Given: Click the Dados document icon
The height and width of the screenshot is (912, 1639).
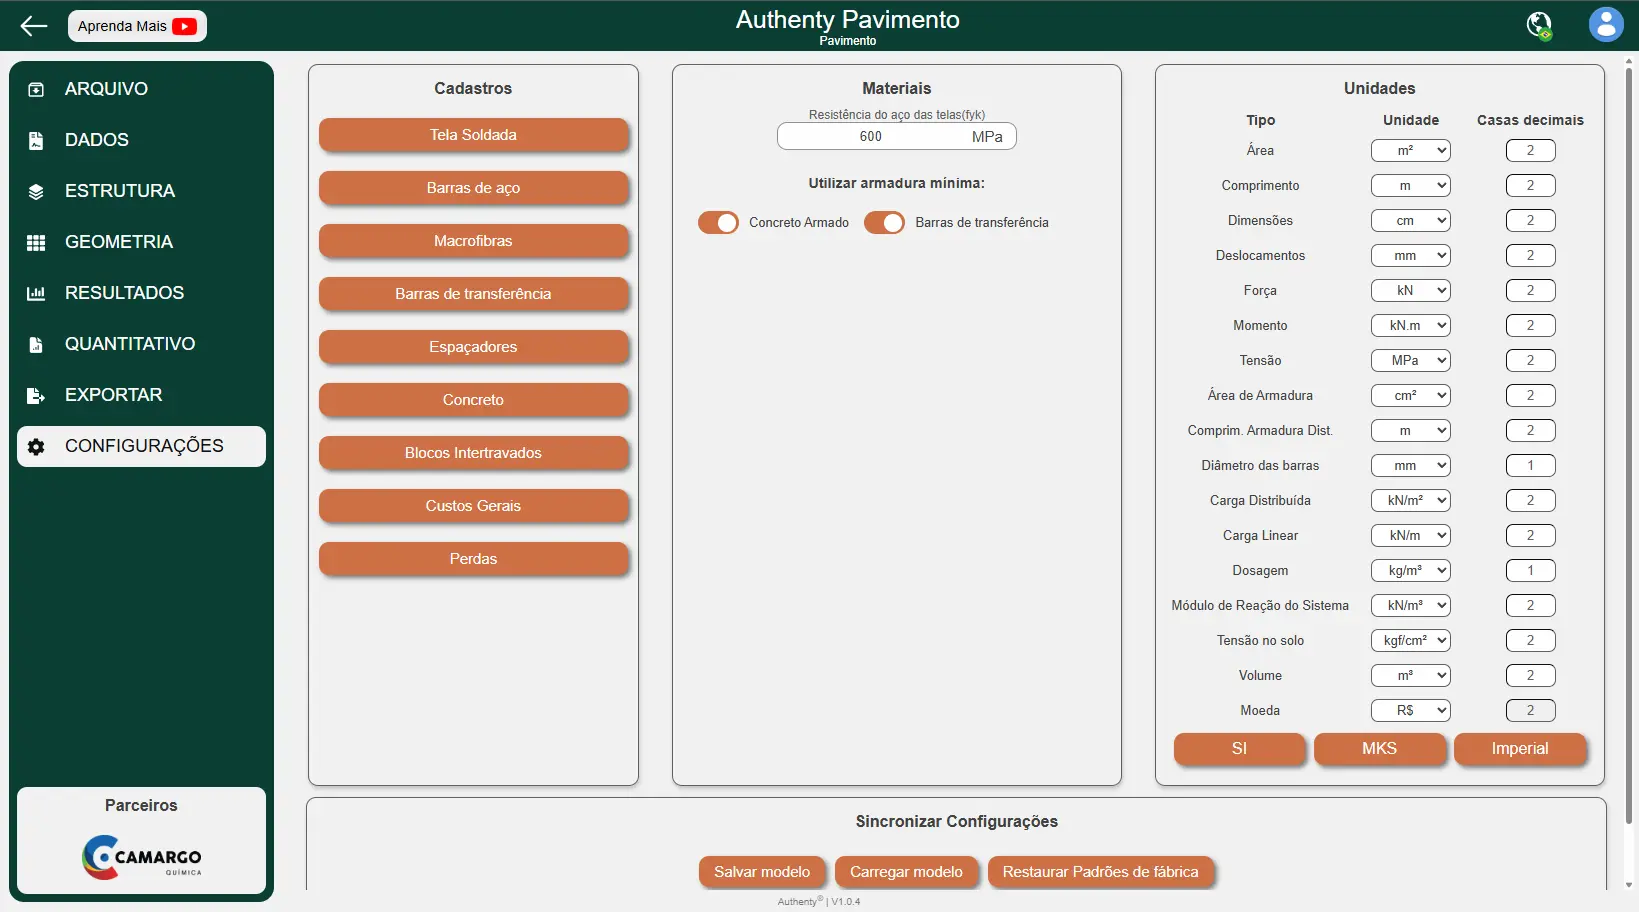Looking at the screenshot, I should click(x=36, y=141).
